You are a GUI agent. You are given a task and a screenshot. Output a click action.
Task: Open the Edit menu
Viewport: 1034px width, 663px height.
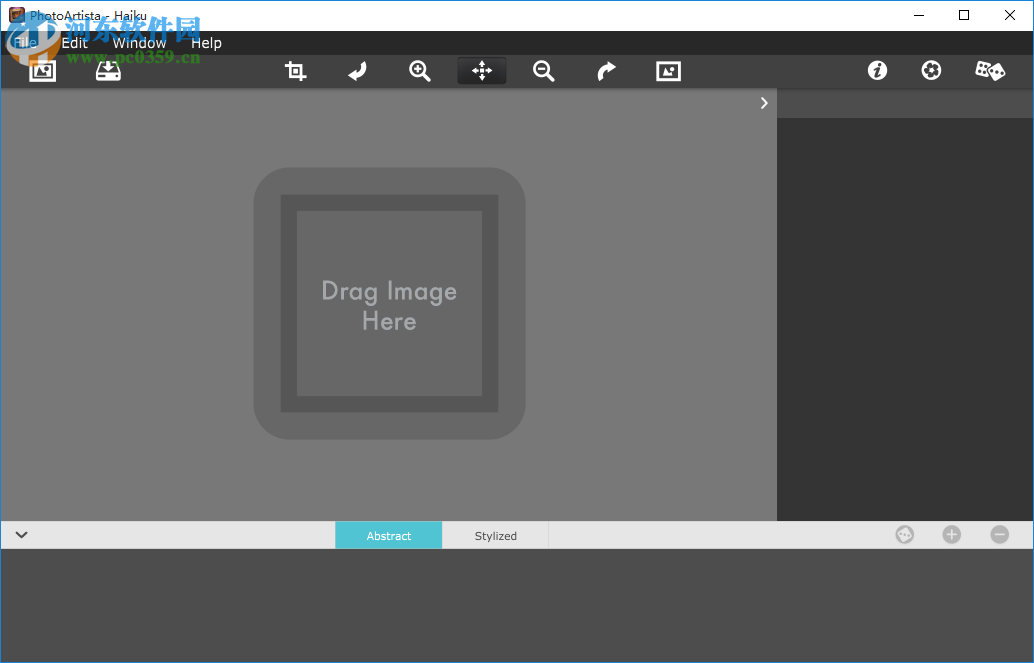click(75, 43)
